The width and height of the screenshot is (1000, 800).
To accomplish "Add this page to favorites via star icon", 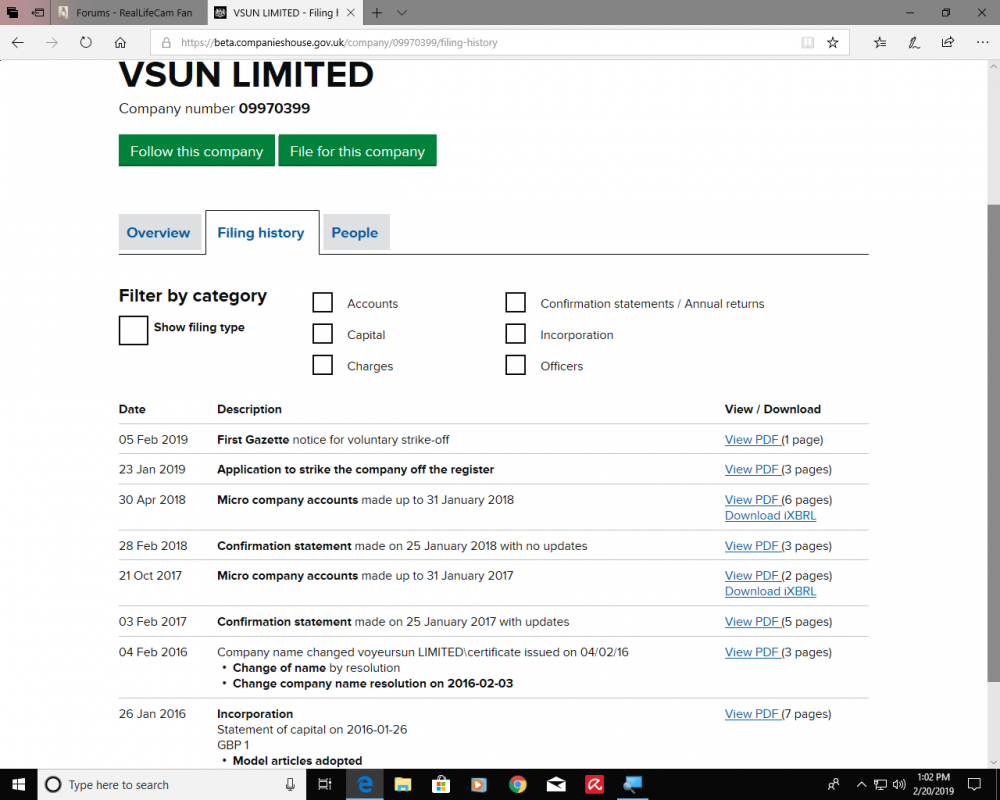I will click(x=836, y=42).
